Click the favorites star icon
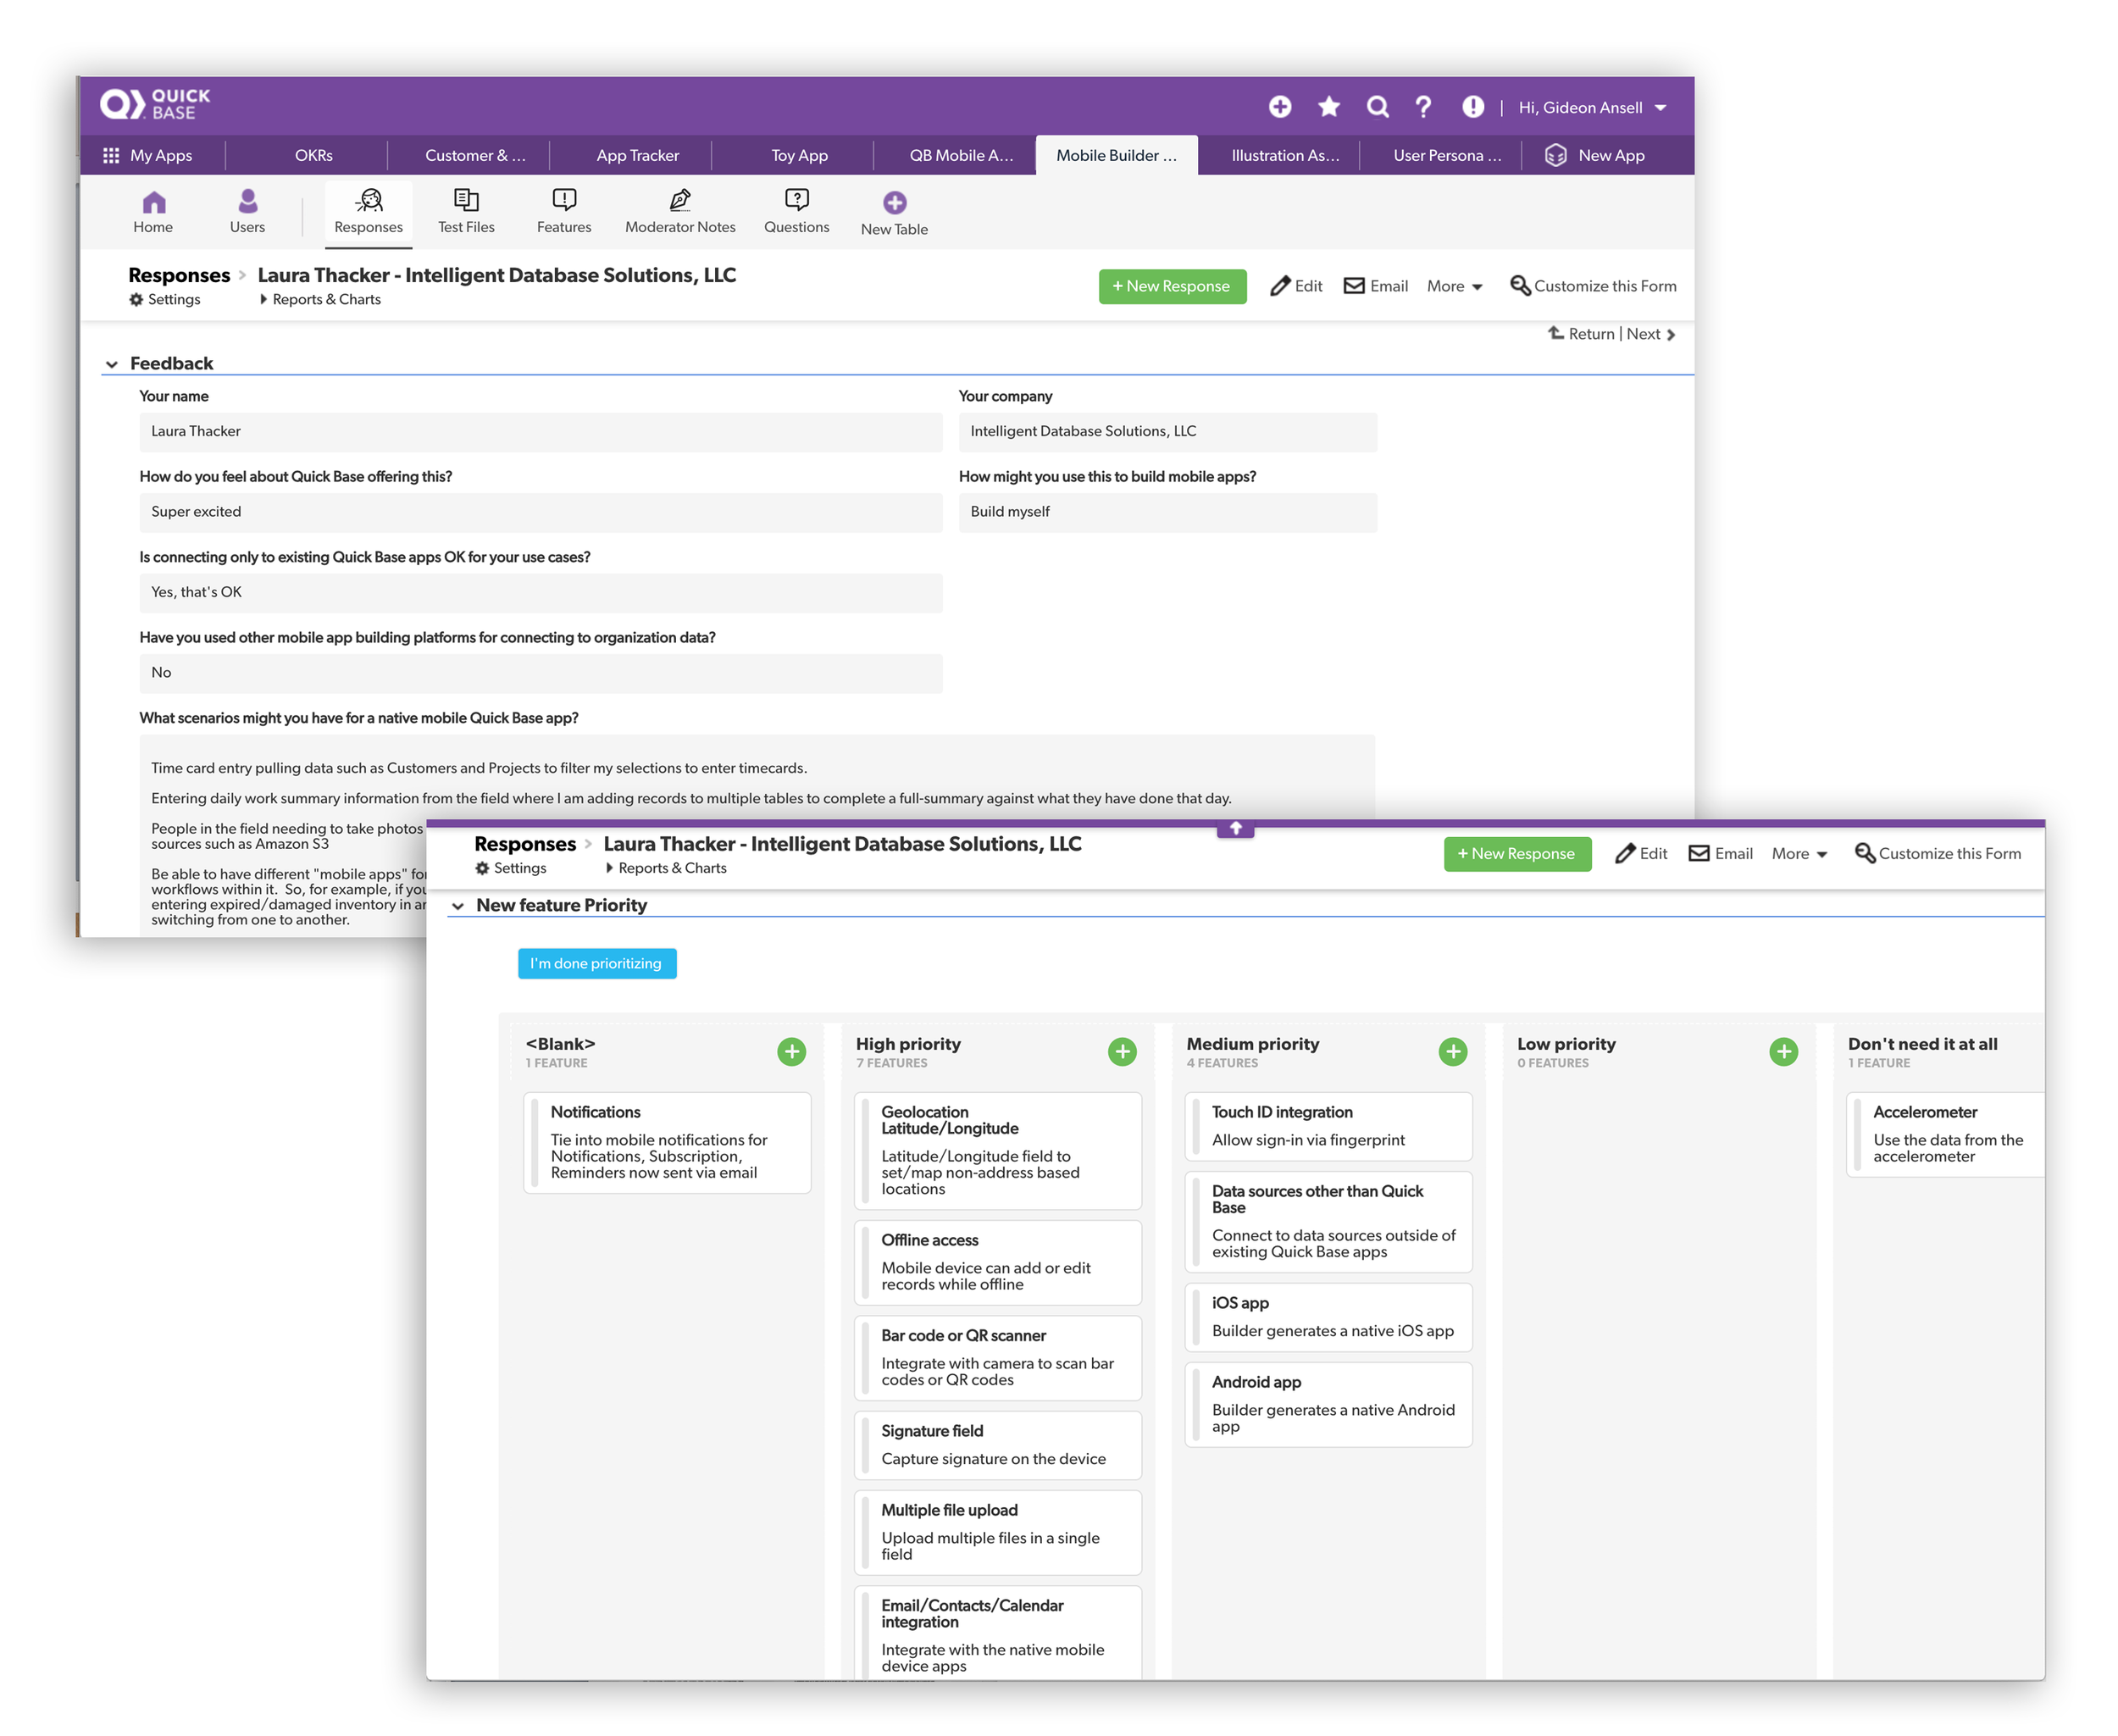Screen dimensions: 2118x1736 coord(1328,107)
